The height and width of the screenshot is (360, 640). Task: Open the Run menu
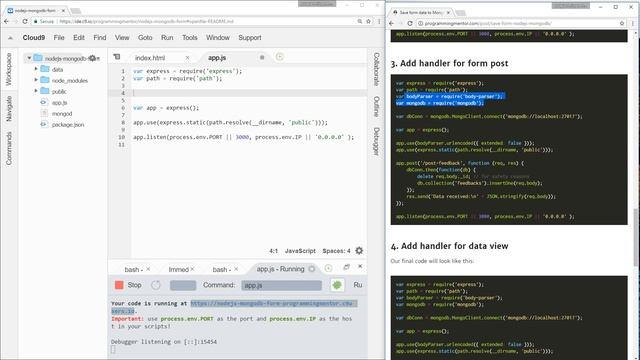[x=167, y=38]
